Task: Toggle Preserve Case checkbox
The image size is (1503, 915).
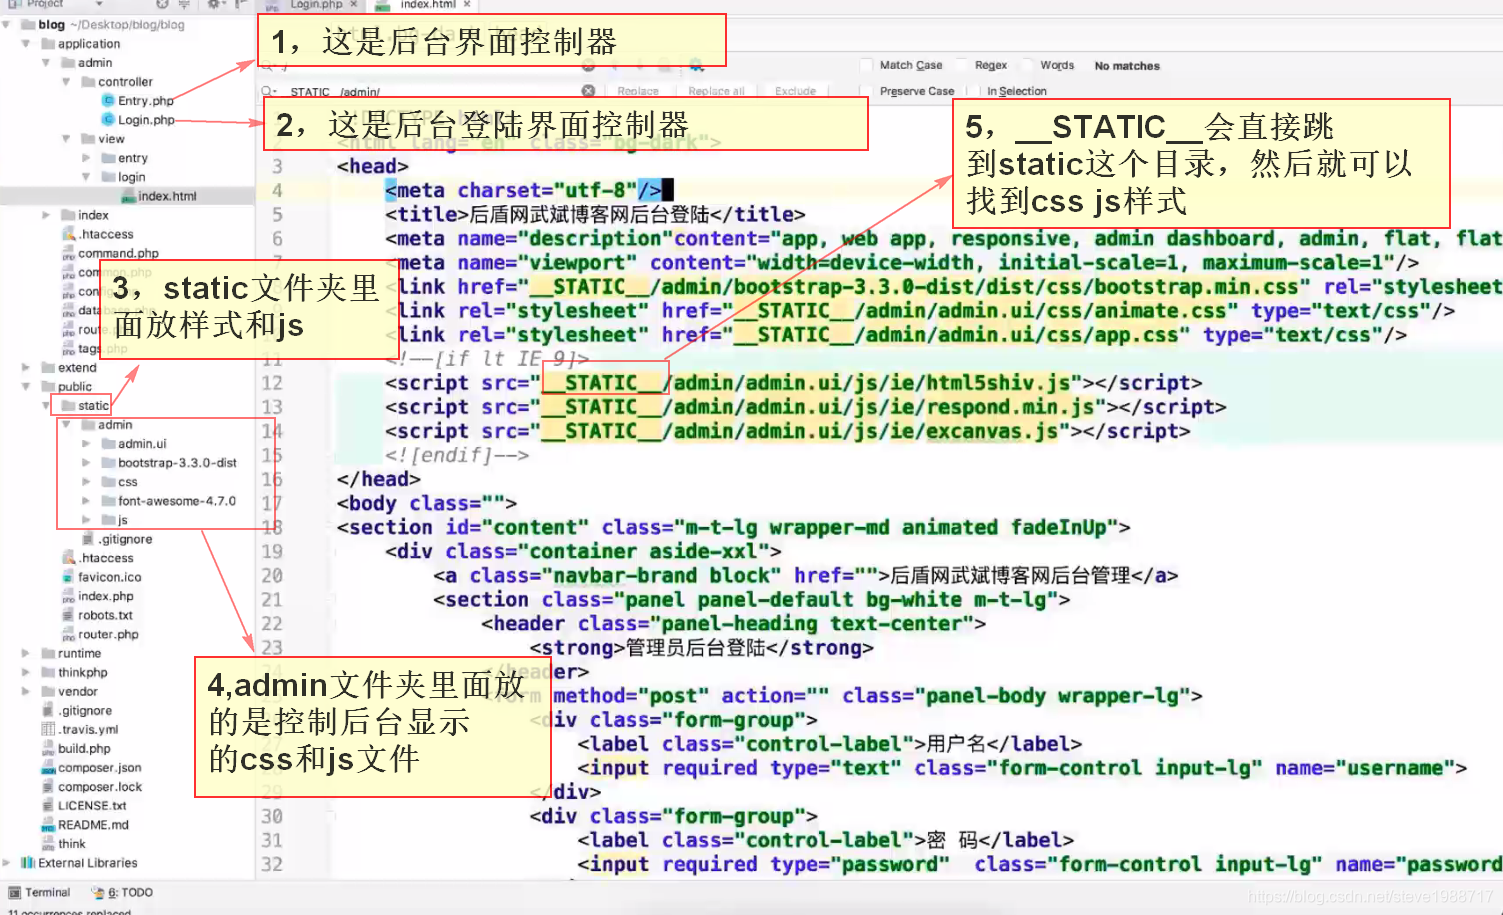Action: click(866, 91)
